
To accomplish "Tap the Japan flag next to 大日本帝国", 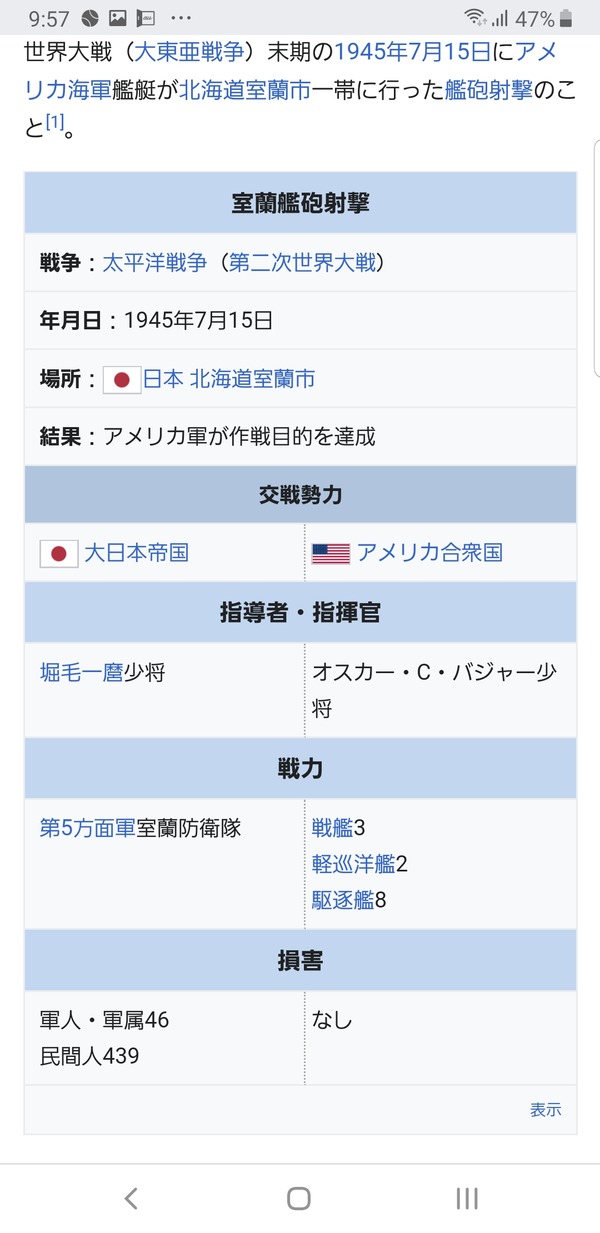I will [59, 553].
